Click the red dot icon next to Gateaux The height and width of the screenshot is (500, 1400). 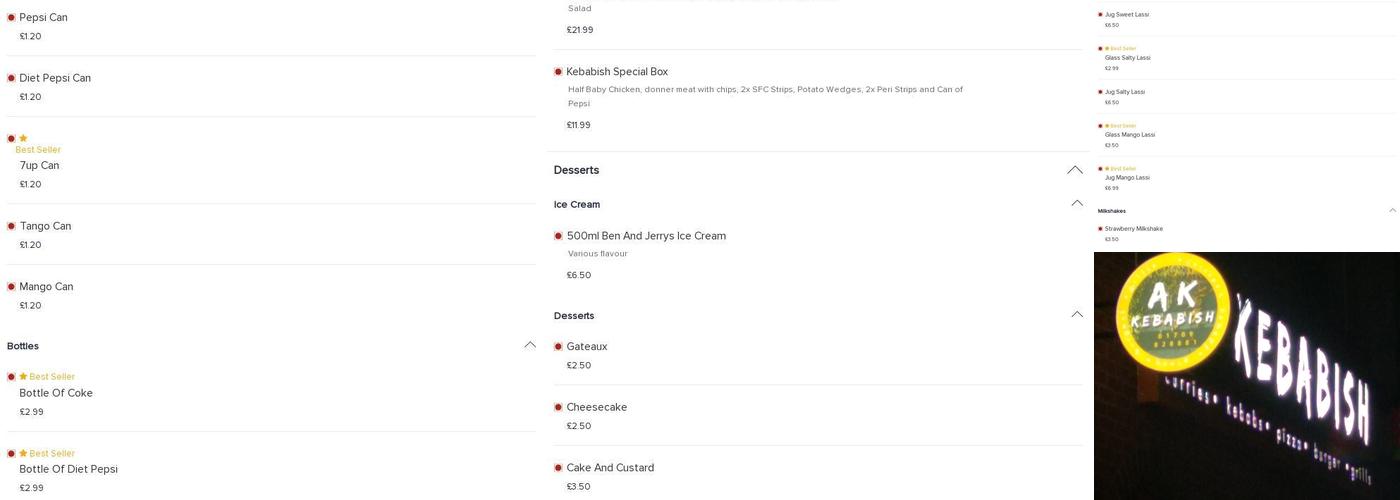[x=558, y=347]
